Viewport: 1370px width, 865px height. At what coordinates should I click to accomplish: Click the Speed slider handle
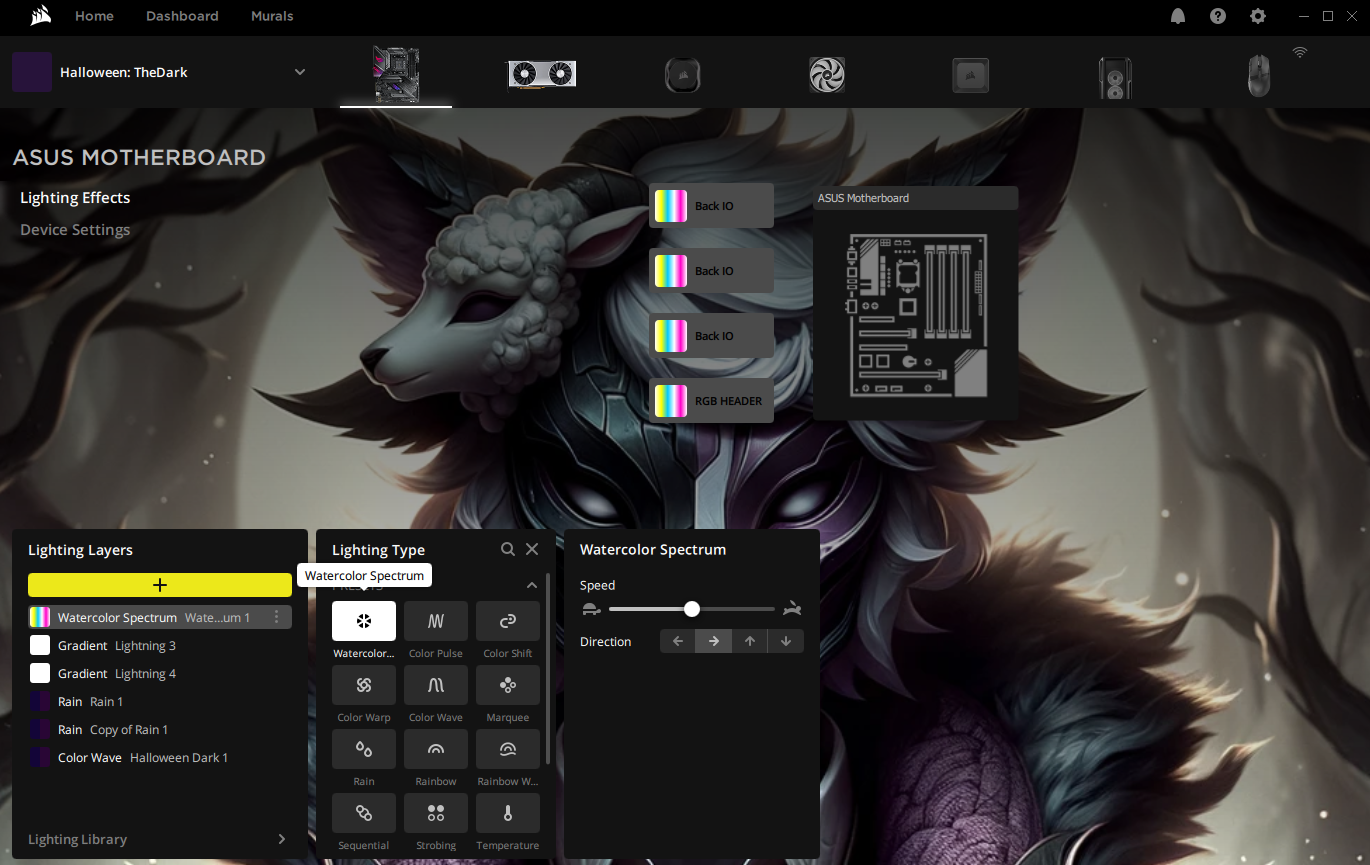(x=692, y=609)
